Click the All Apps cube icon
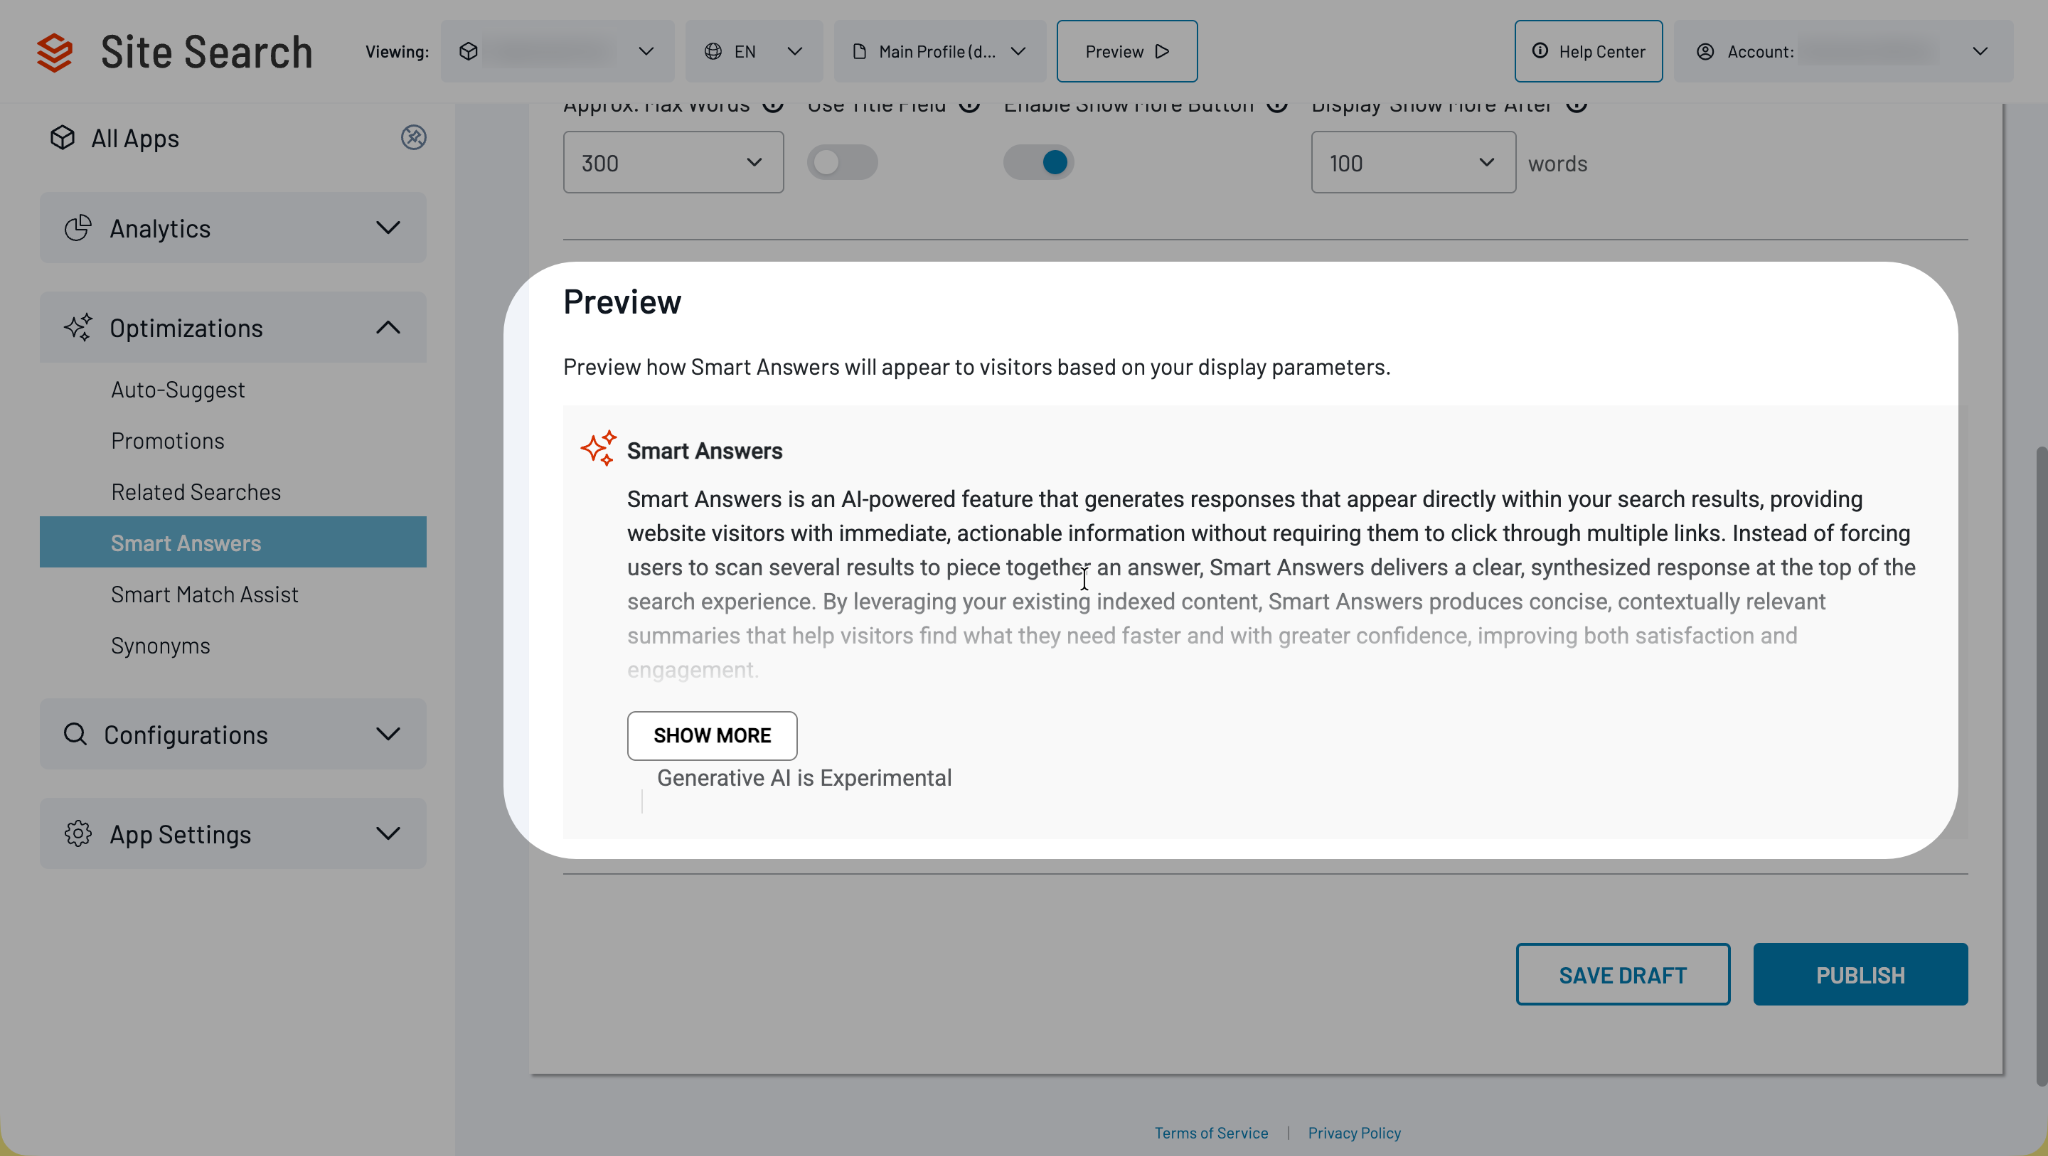2048x1156 pixels. click(x=63, y=138)
